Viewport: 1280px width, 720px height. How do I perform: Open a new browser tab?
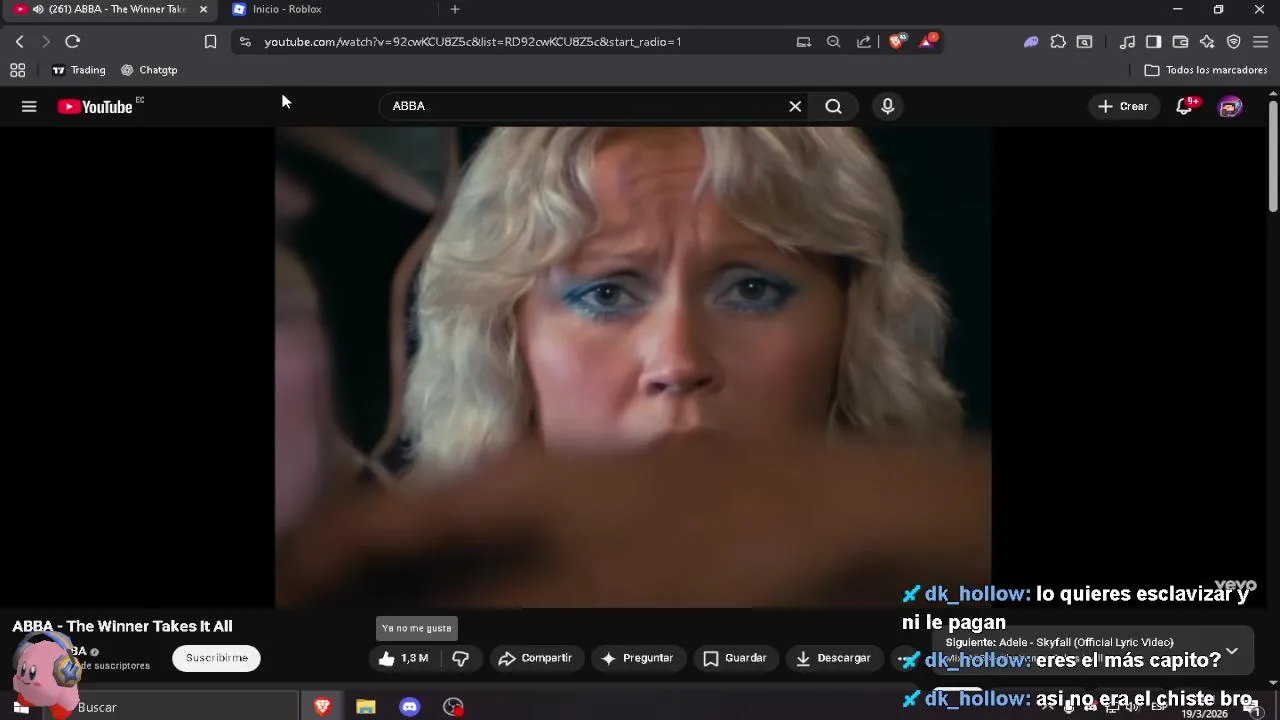(455, 9)
